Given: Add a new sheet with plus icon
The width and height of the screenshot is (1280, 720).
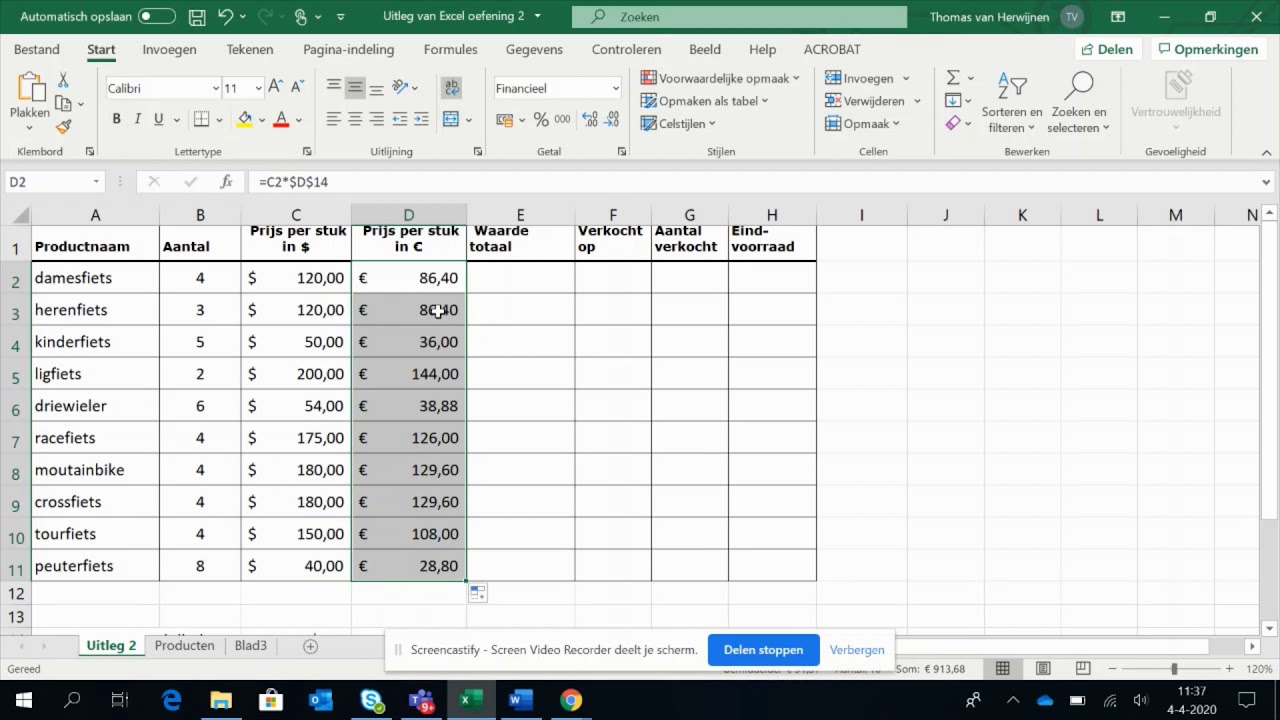Looking at the screenshot, I should pos(310,646).
